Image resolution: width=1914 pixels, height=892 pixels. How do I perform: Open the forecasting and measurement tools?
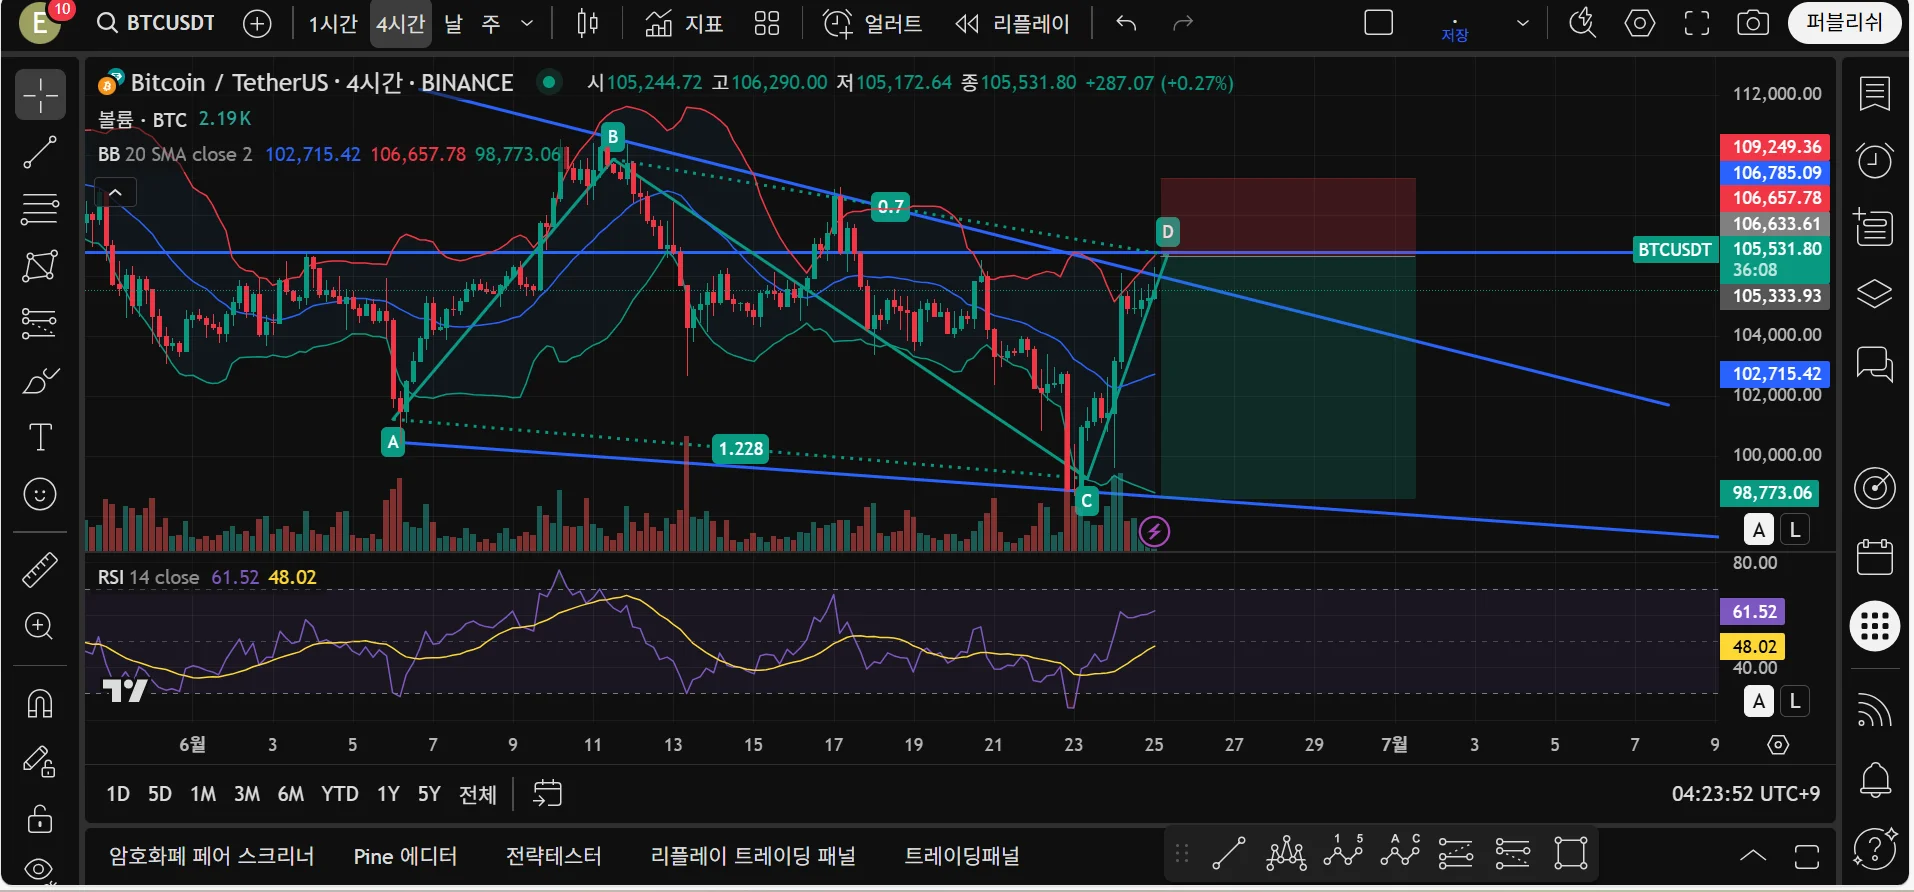[40, 323]
